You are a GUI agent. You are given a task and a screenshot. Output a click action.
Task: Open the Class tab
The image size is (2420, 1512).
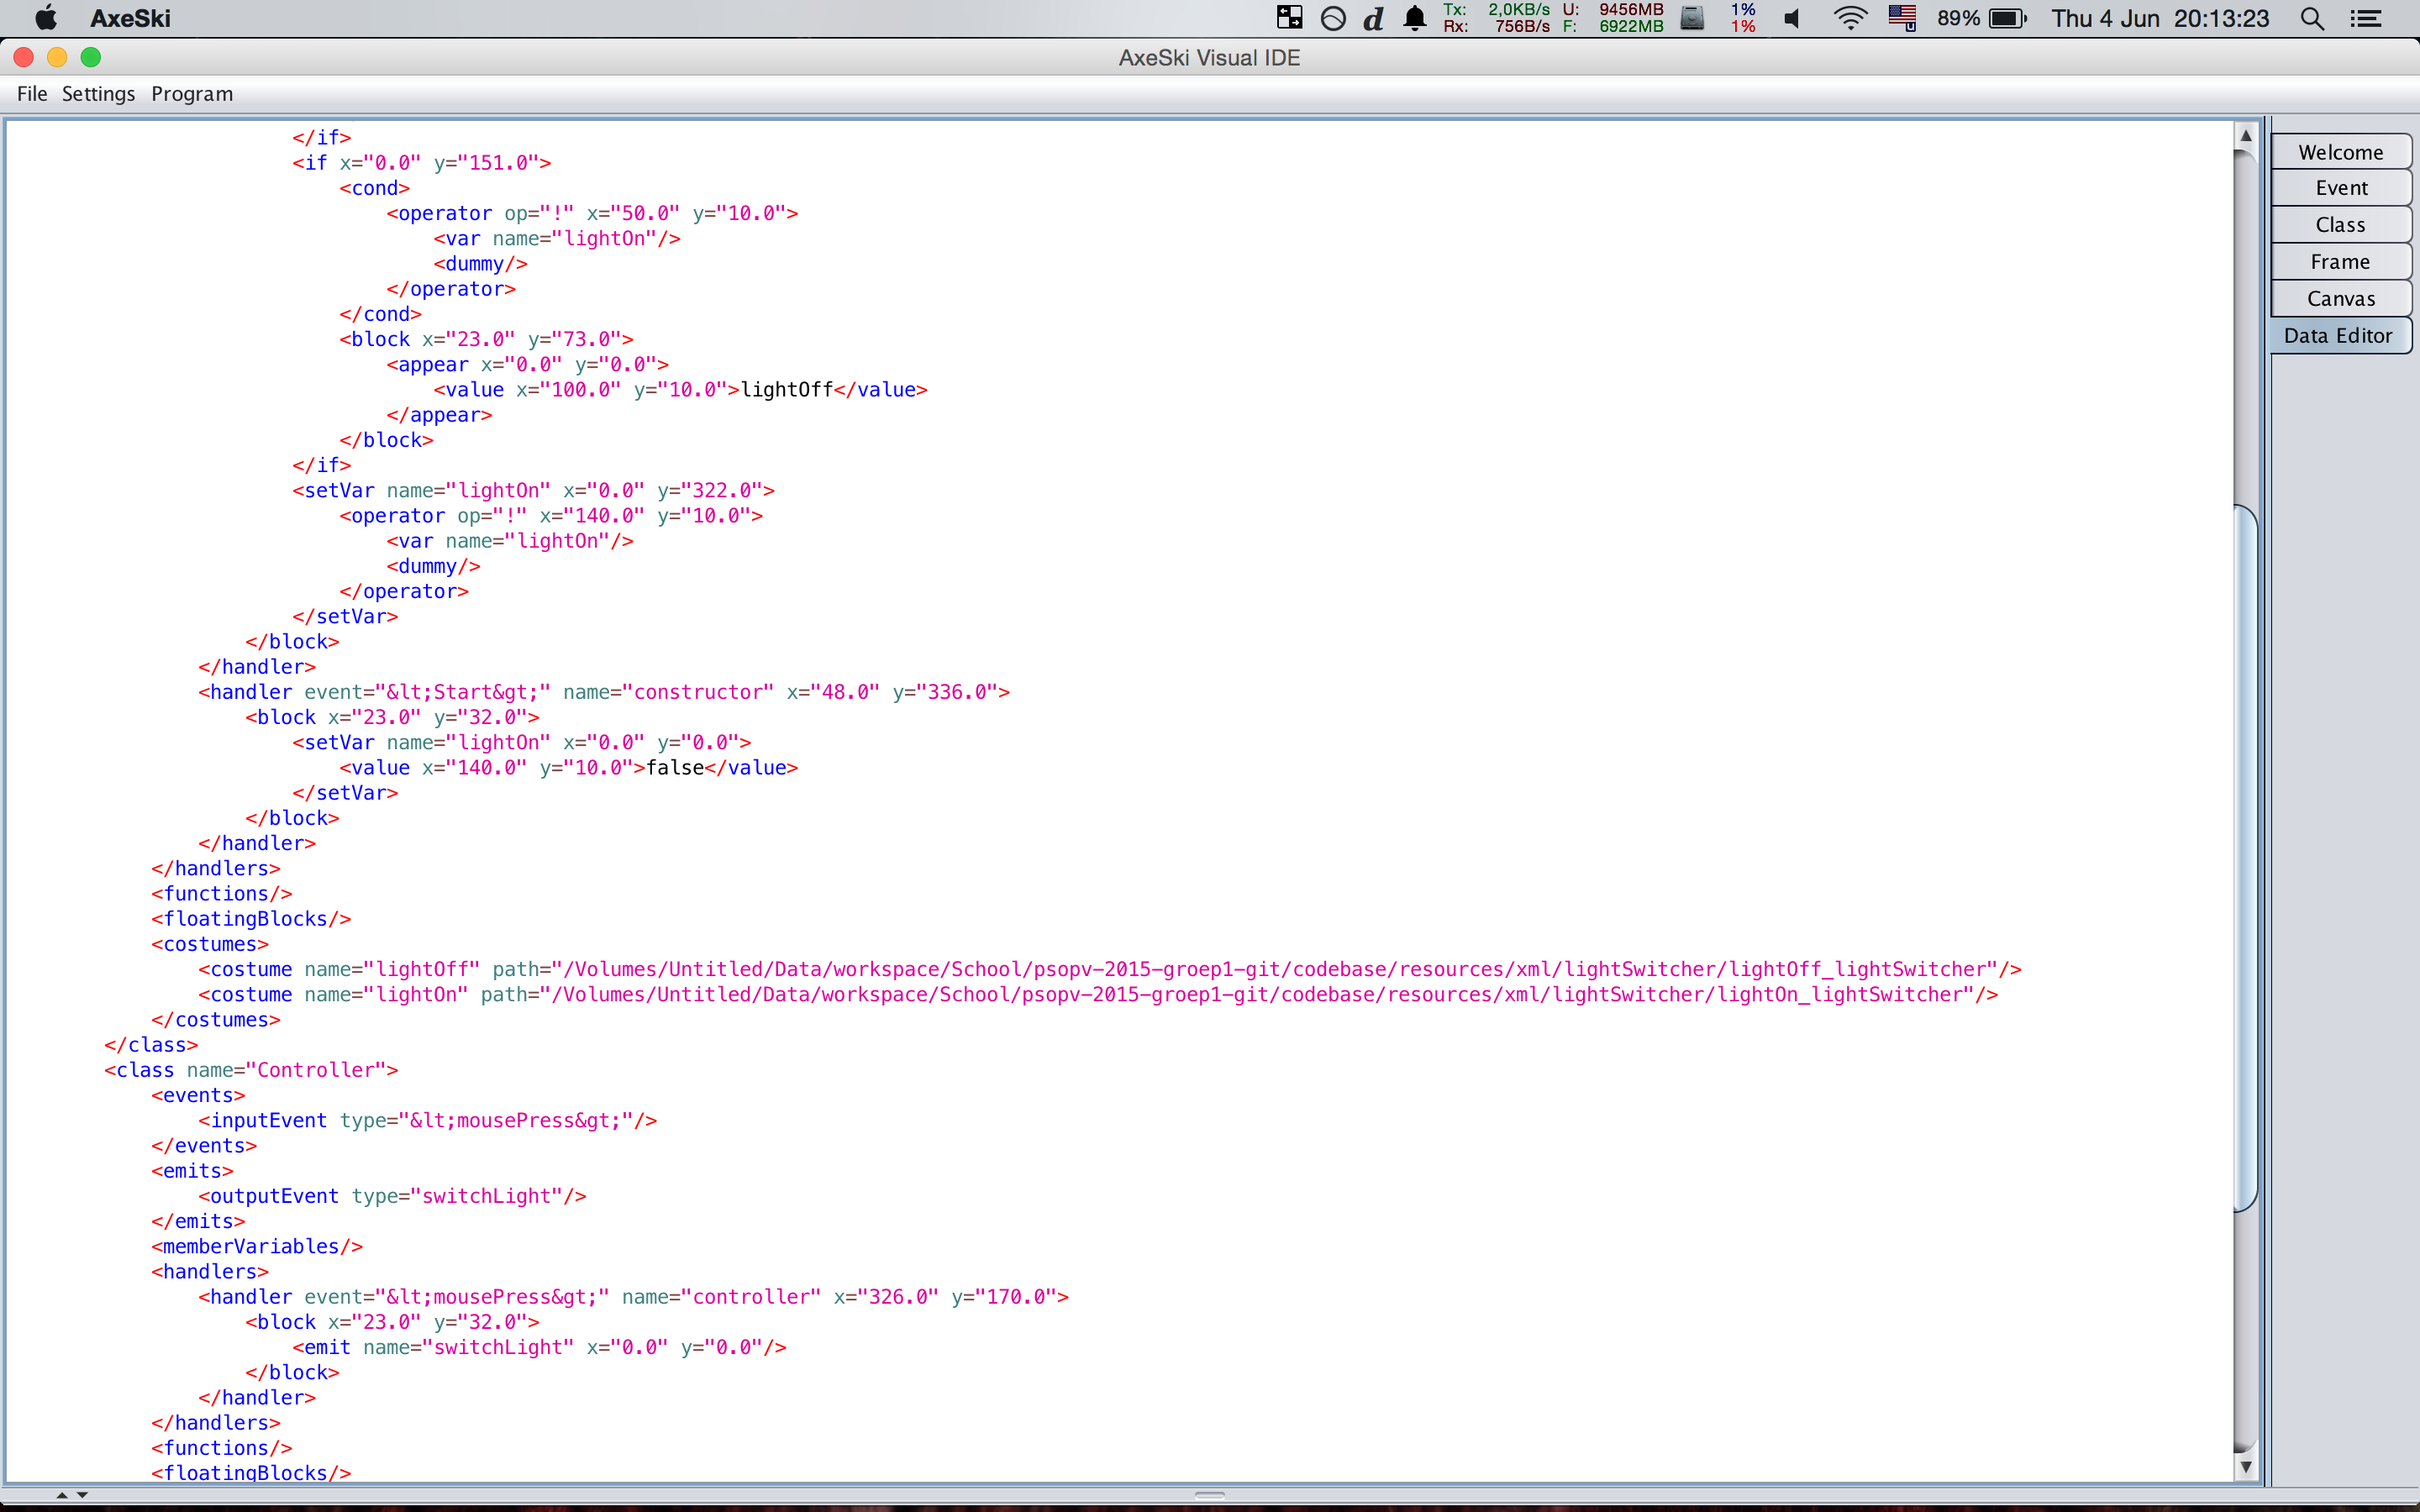click(2340, 225)
